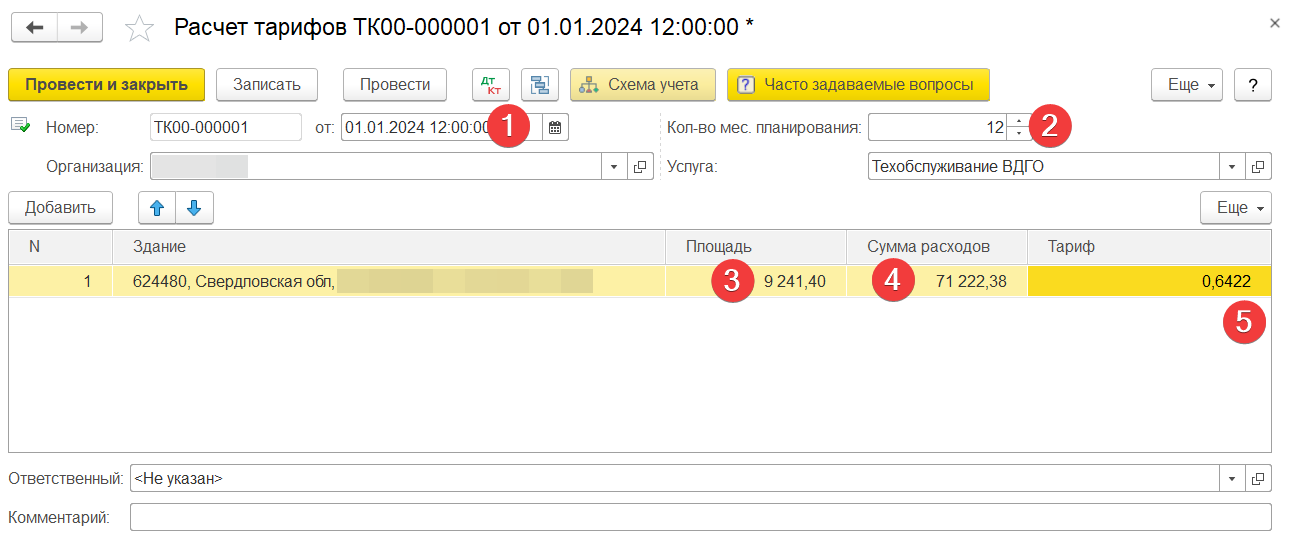The width and height of the screenshot is (1290, 539).
Task: Click the Сумма расходов column header
Action: pos(937,247)
